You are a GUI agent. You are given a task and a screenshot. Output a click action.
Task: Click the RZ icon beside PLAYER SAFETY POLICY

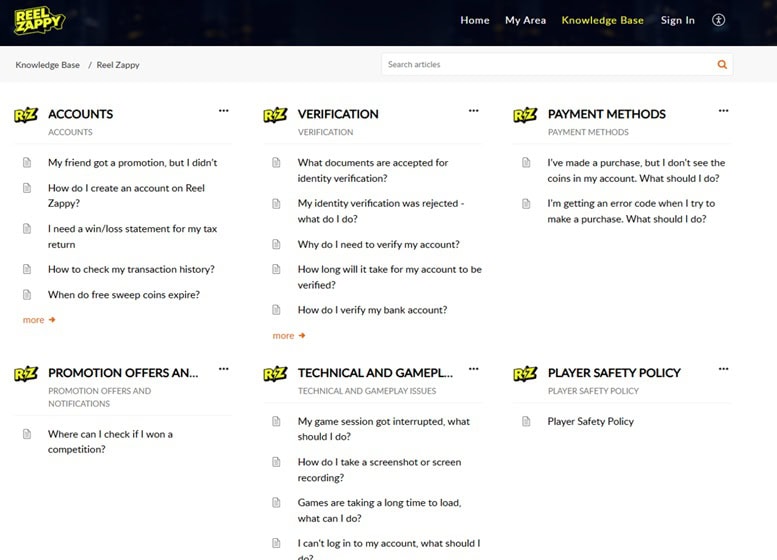525,374
